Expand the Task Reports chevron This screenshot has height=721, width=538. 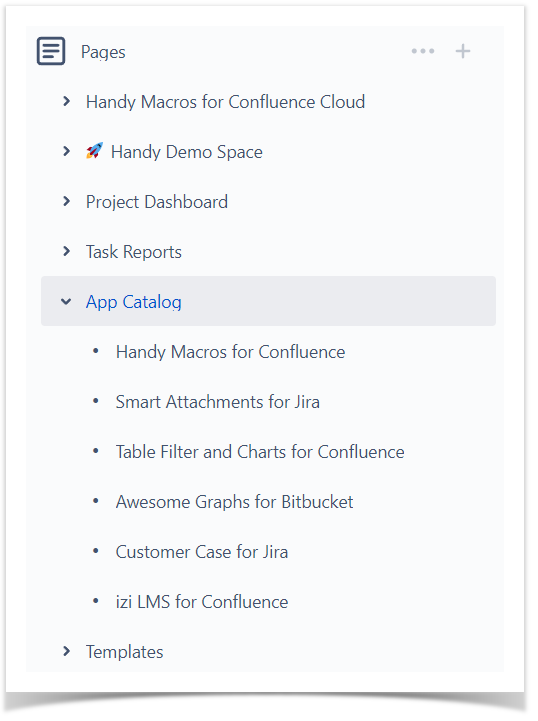[x=66, y=251]
